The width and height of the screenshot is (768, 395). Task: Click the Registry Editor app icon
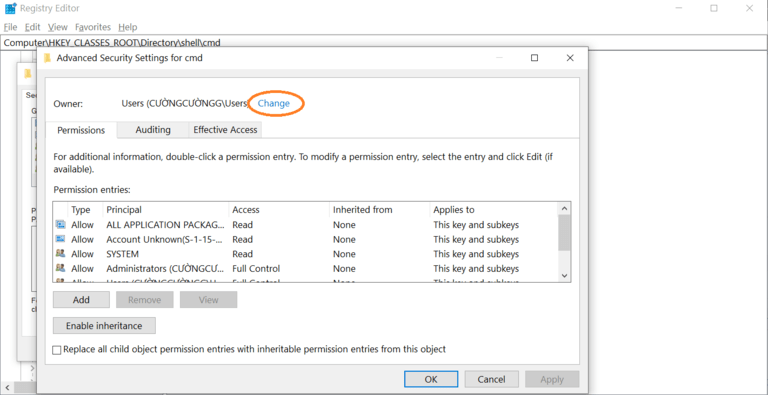[x=10, y=8]
